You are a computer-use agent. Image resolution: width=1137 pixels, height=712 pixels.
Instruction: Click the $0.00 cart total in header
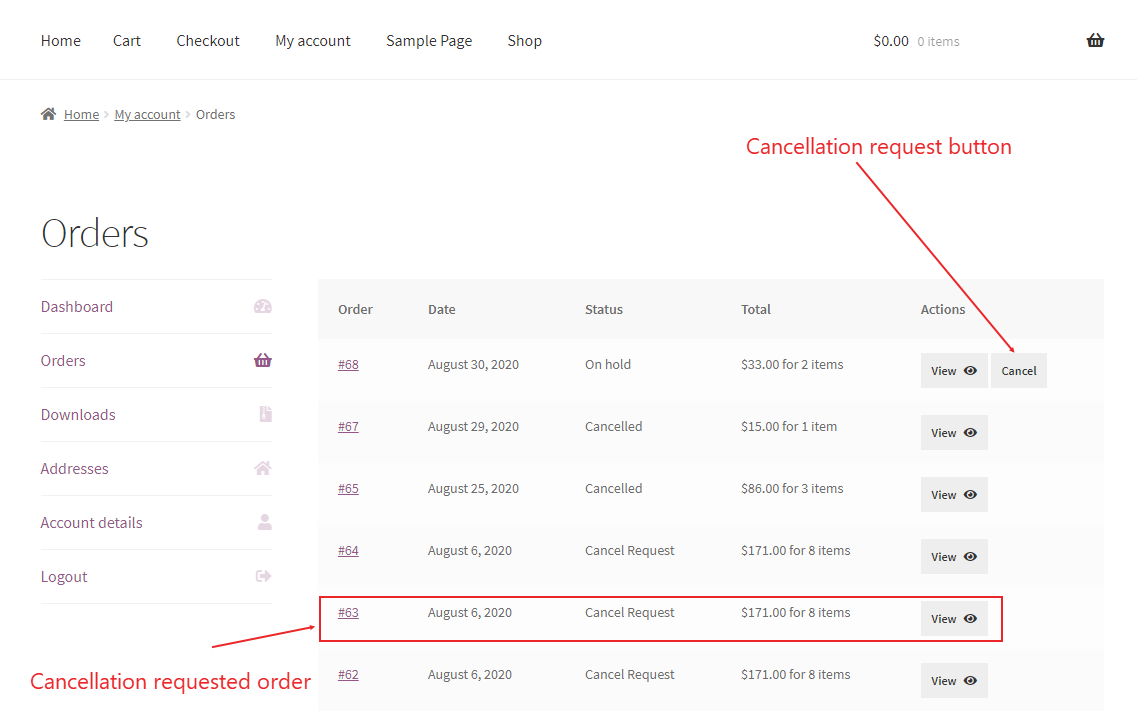pos(891,41)
